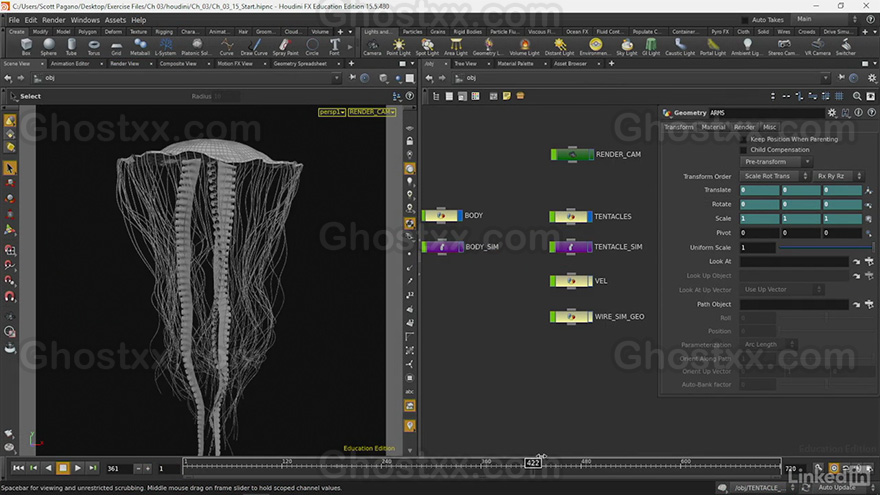Enable the Auto Takes checkbox
Viewport: 880px width, 495px height.
click(745, 20)
